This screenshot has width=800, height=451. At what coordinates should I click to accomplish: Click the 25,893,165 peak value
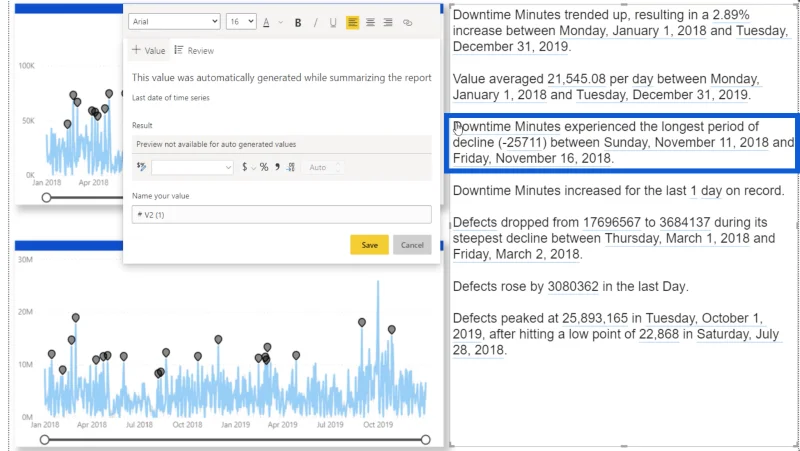595,318
